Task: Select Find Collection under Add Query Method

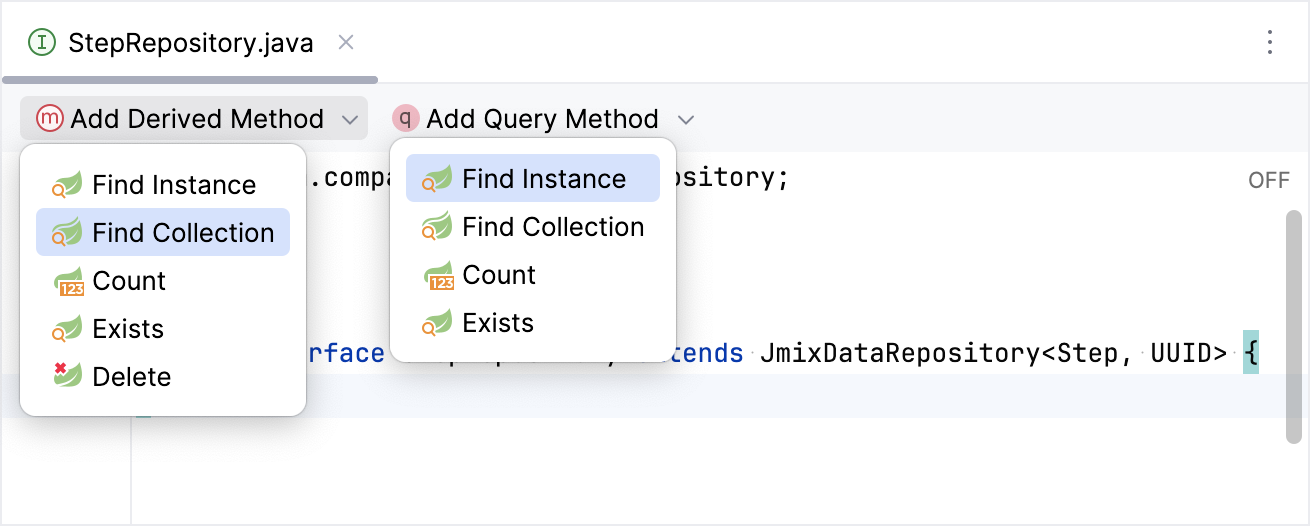Action: [x=553, y=227]
